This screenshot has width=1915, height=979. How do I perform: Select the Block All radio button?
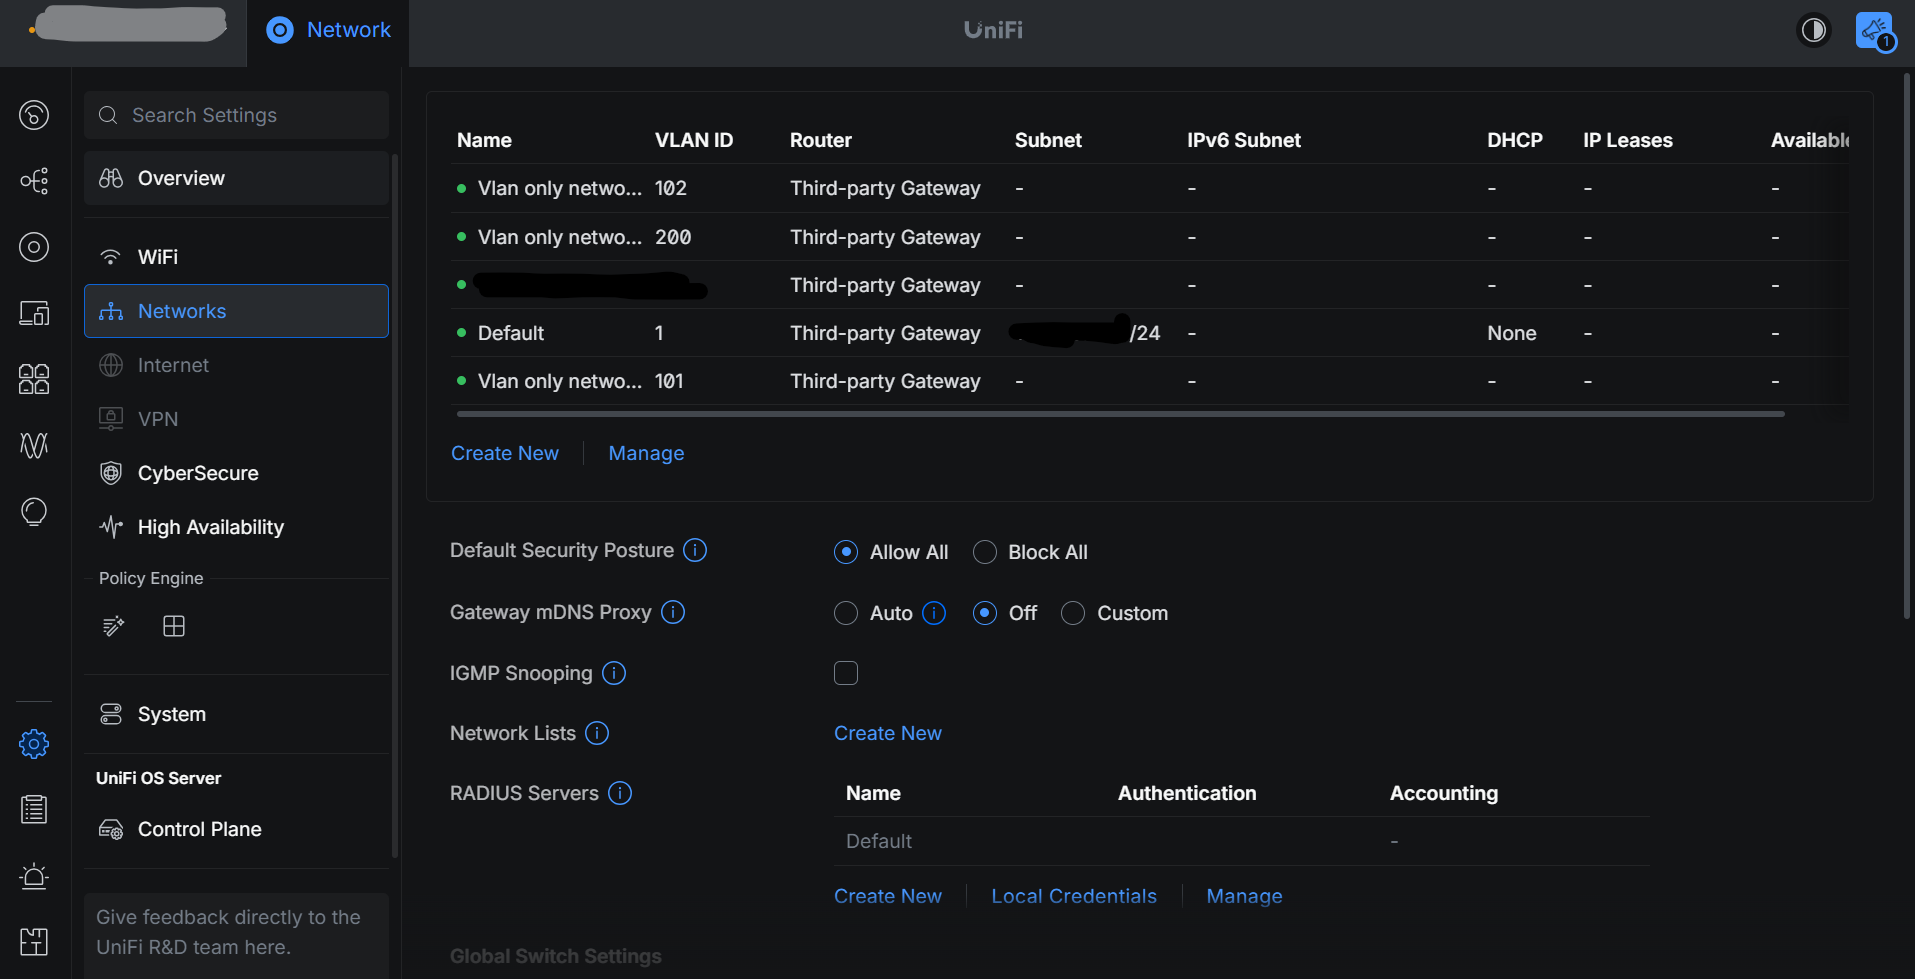click(985, 552)
